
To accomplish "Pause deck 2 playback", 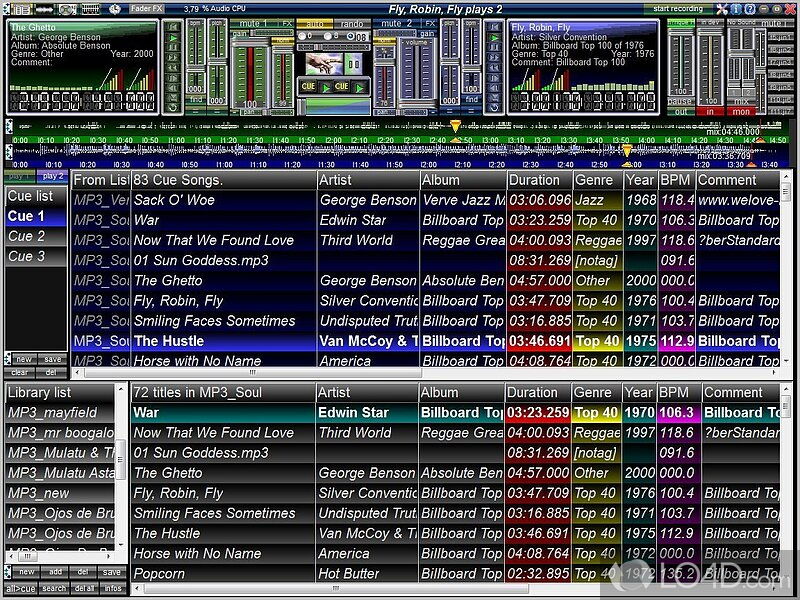I will pos(494,47).
